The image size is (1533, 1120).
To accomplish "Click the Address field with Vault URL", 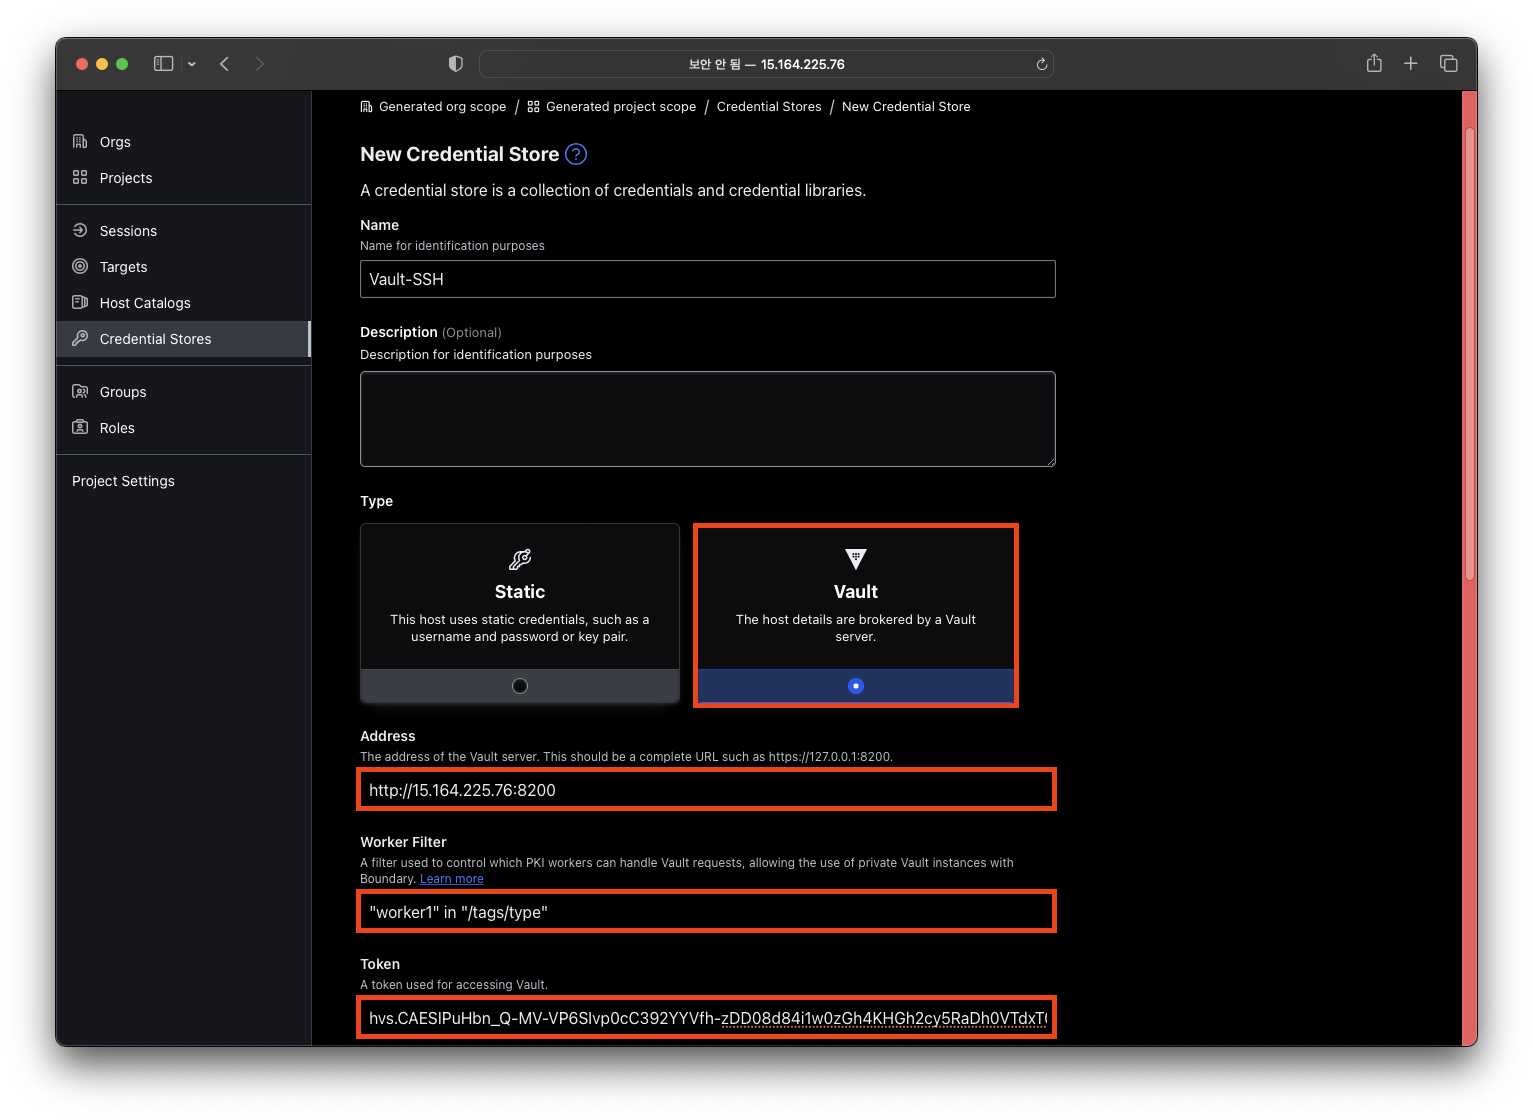I will click(708, 790).
